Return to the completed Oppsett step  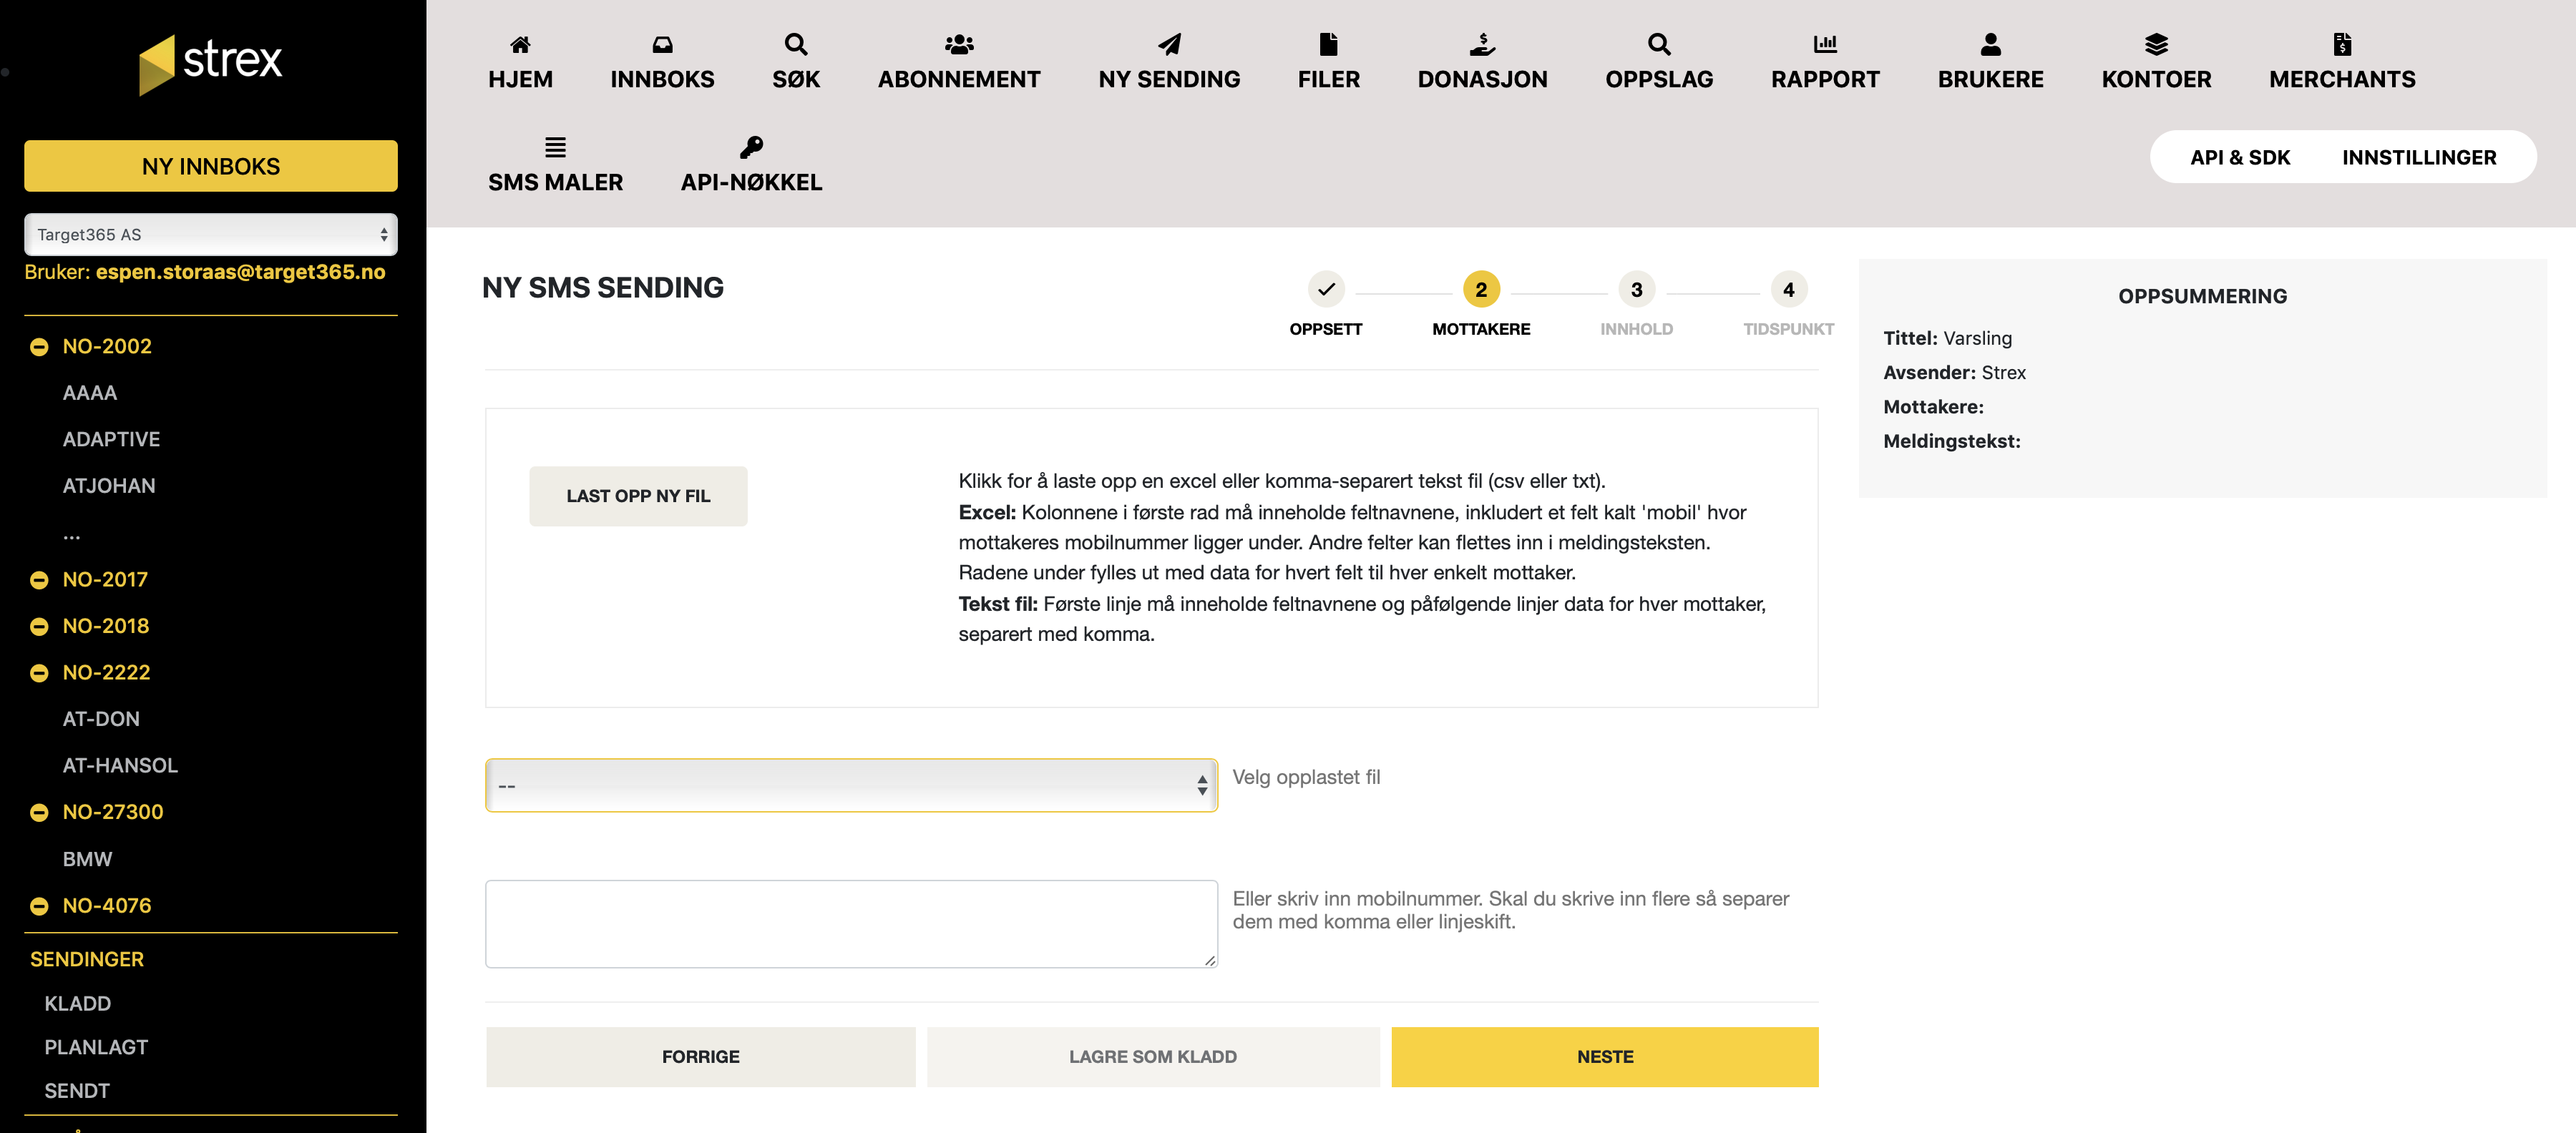[1325, 290]
